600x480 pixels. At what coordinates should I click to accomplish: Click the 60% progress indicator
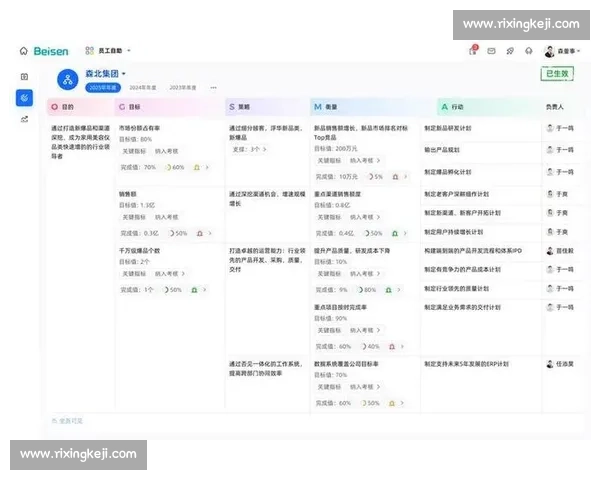175,167
